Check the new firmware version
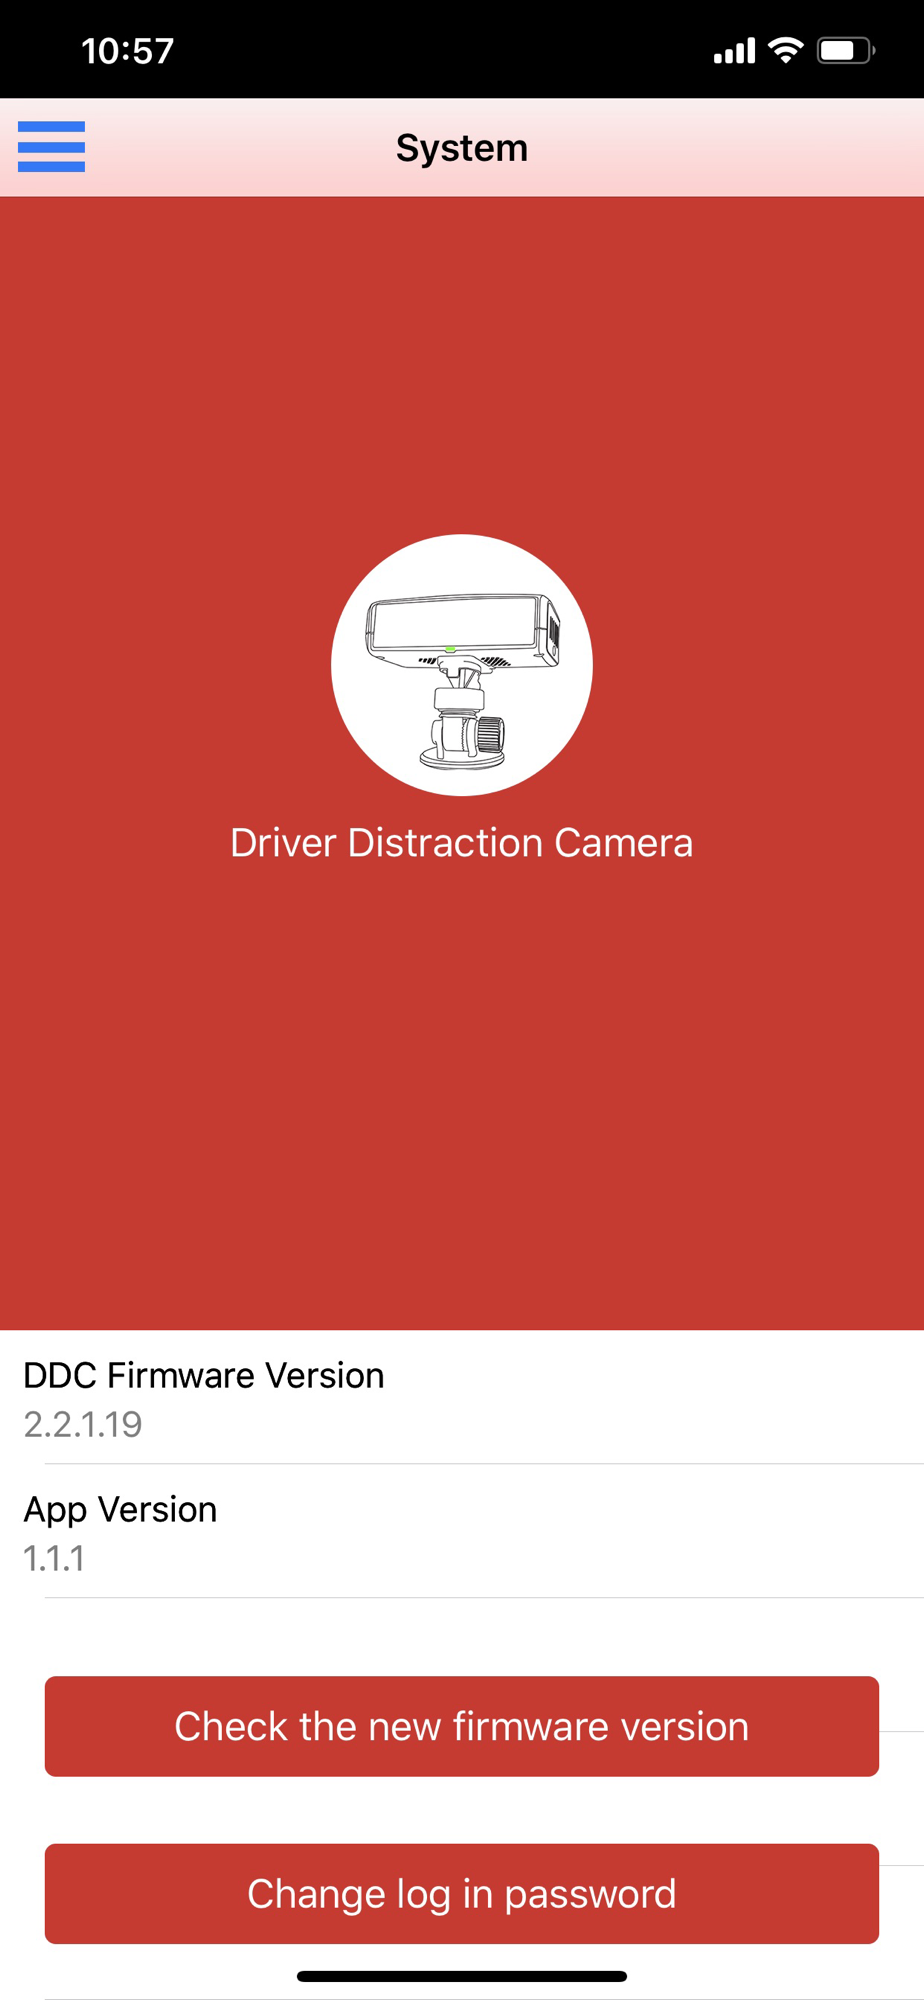The height and width of the screenshot is (2000, 924). tap(462, 1726)
